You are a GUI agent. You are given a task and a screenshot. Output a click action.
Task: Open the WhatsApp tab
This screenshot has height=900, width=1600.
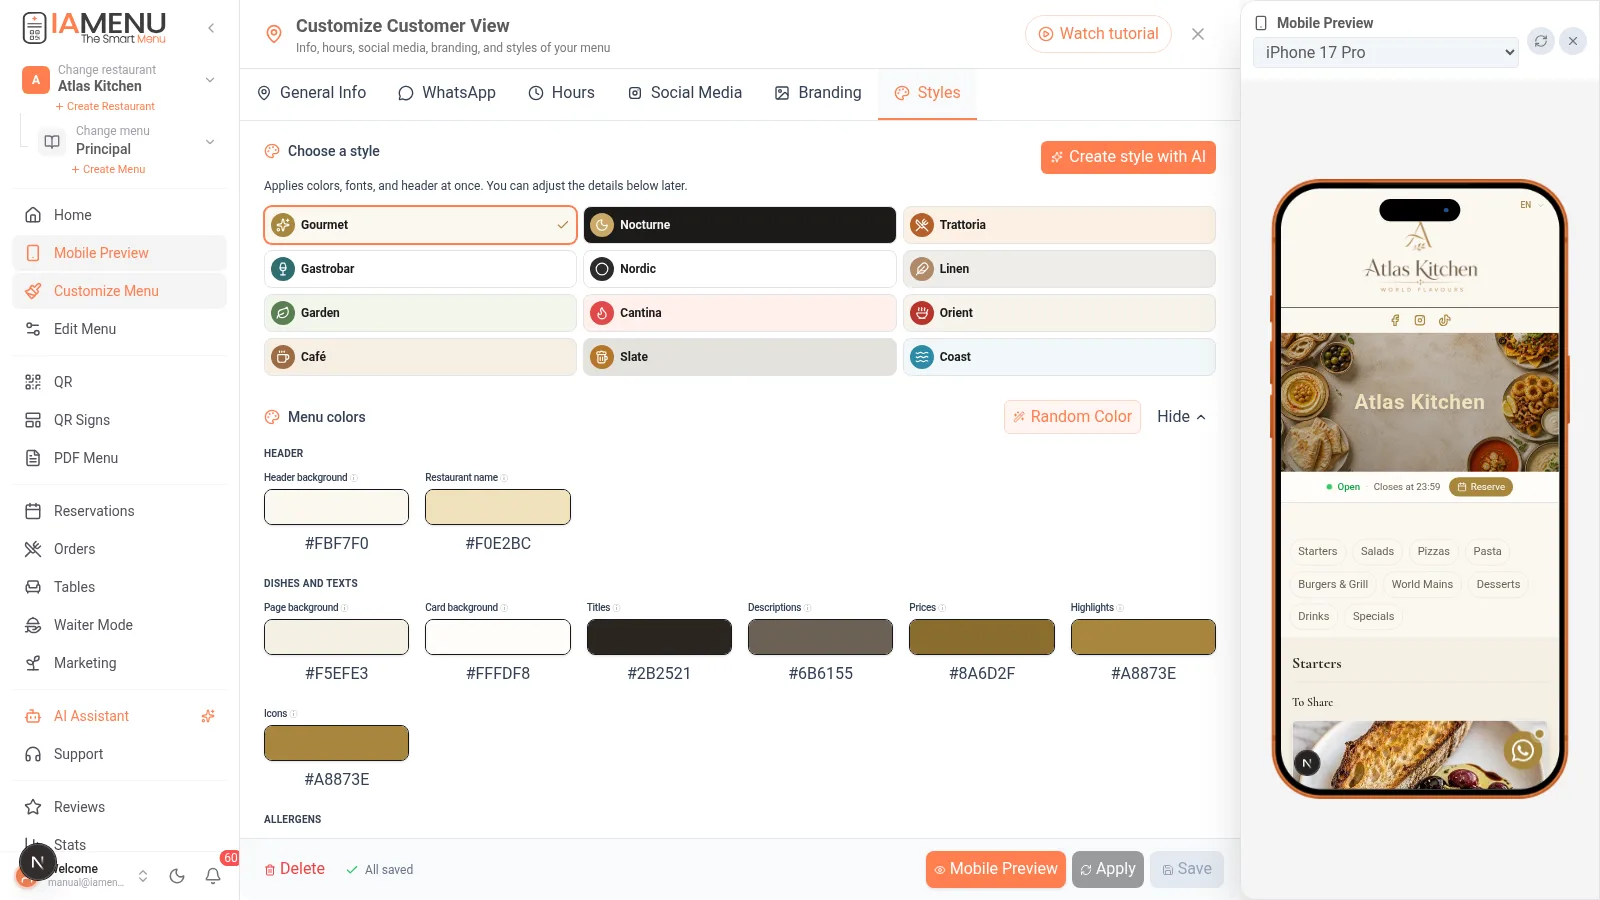(447, 93)
